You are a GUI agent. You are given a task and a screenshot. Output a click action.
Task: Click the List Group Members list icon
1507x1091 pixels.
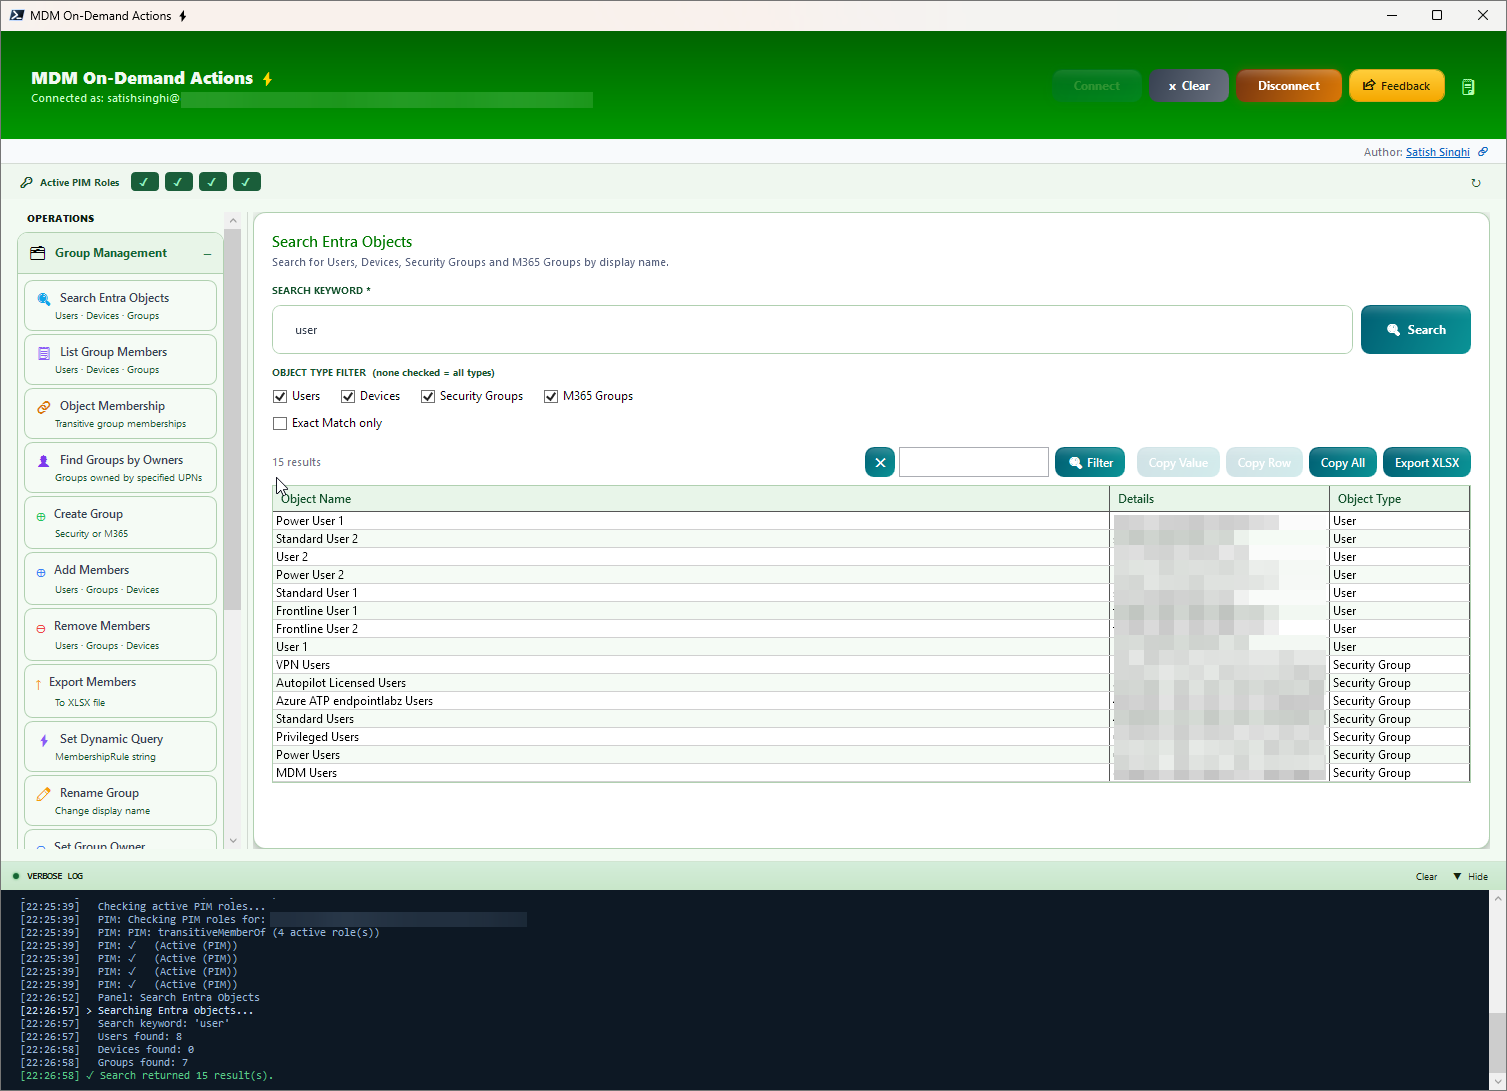click(x=43, y=352)
